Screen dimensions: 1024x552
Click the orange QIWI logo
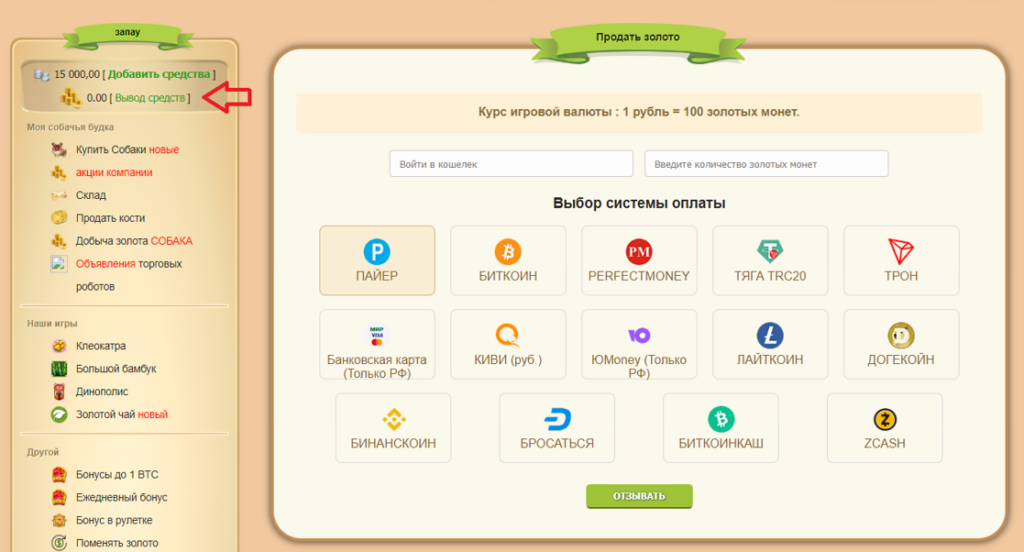[x=508, y=335]
